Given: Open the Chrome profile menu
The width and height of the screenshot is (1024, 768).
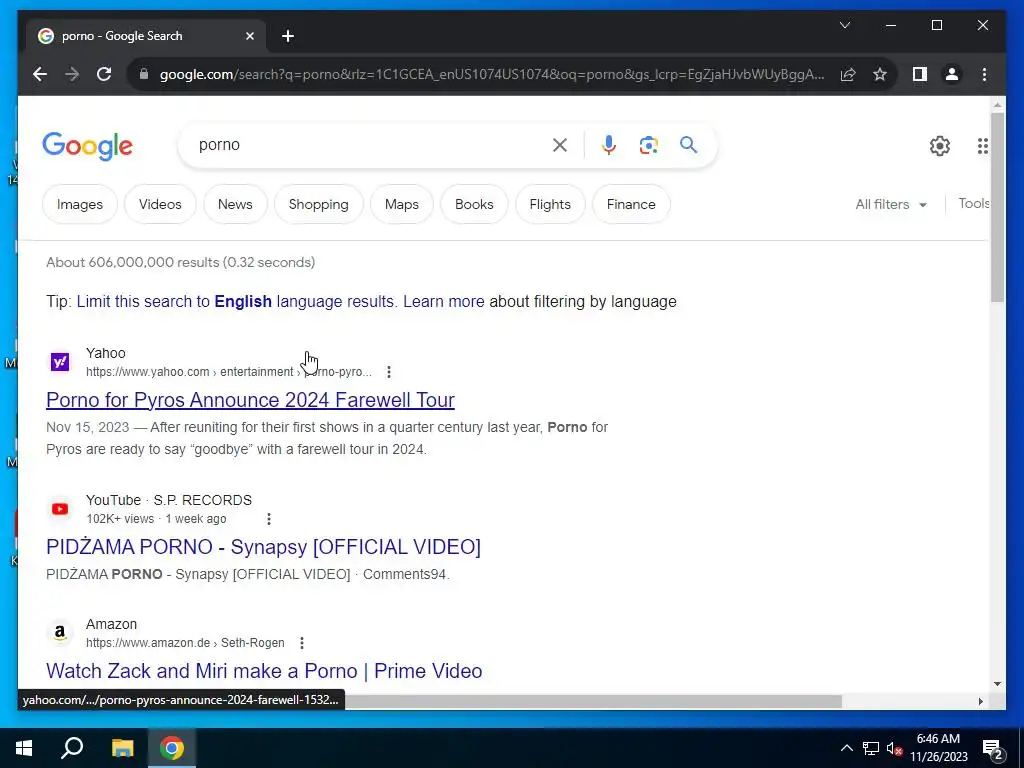Looking at the screenshot, I should 952,74.
